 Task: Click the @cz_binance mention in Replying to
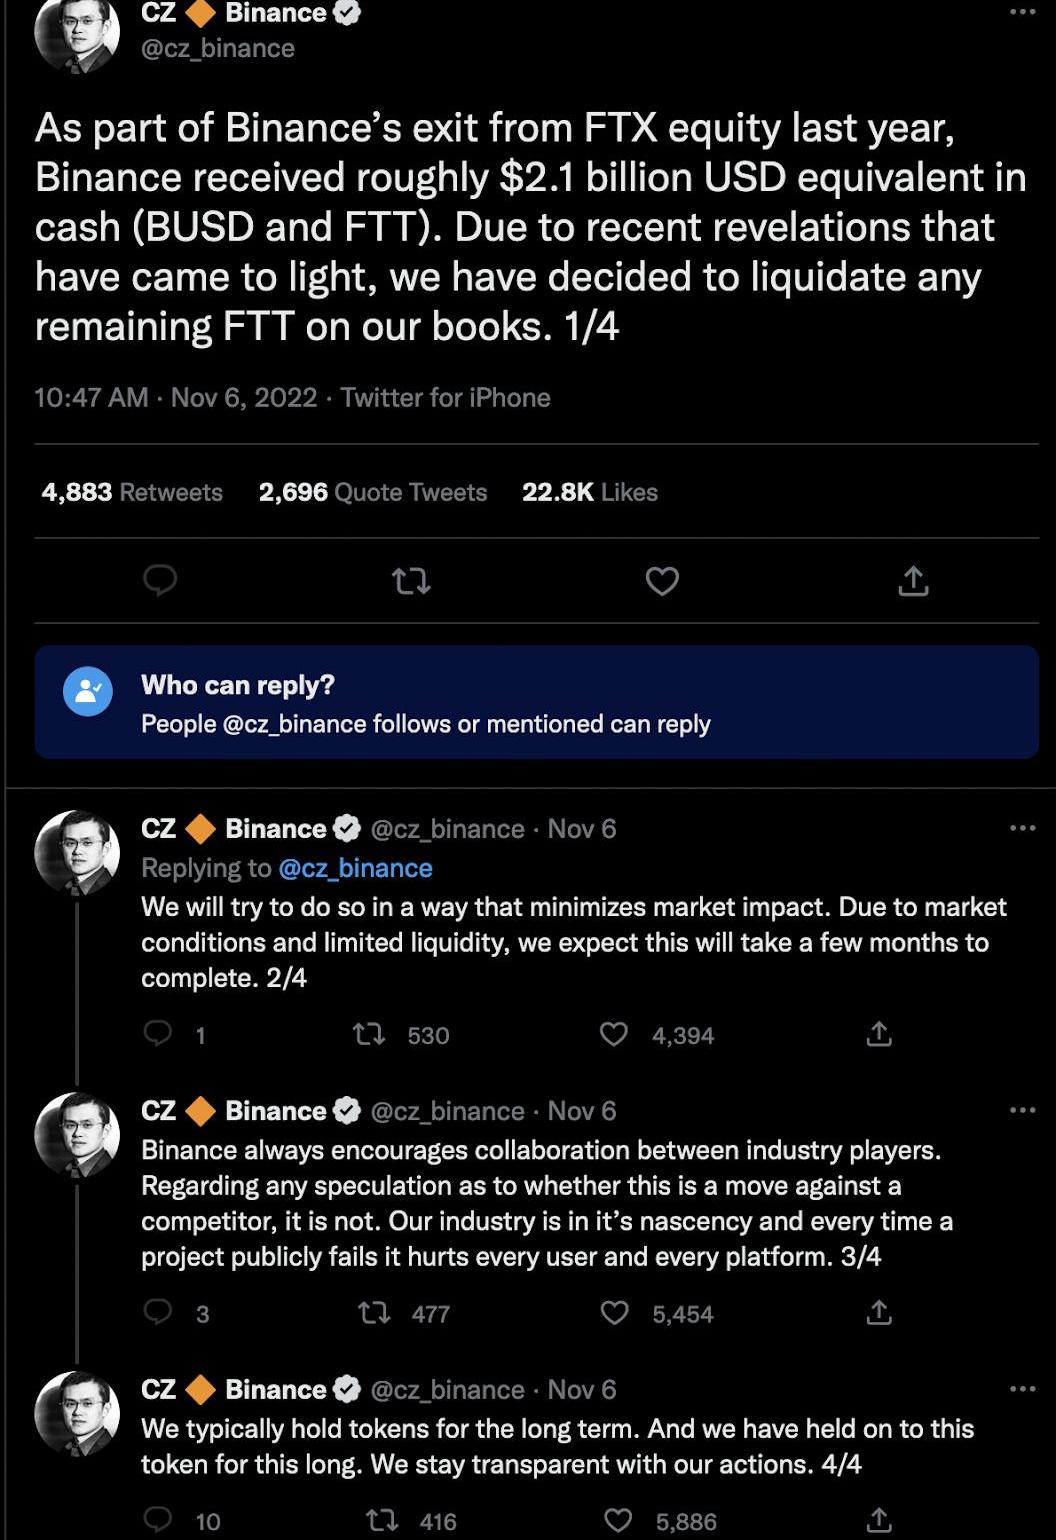pyautogui.click(x=355, y=868)
